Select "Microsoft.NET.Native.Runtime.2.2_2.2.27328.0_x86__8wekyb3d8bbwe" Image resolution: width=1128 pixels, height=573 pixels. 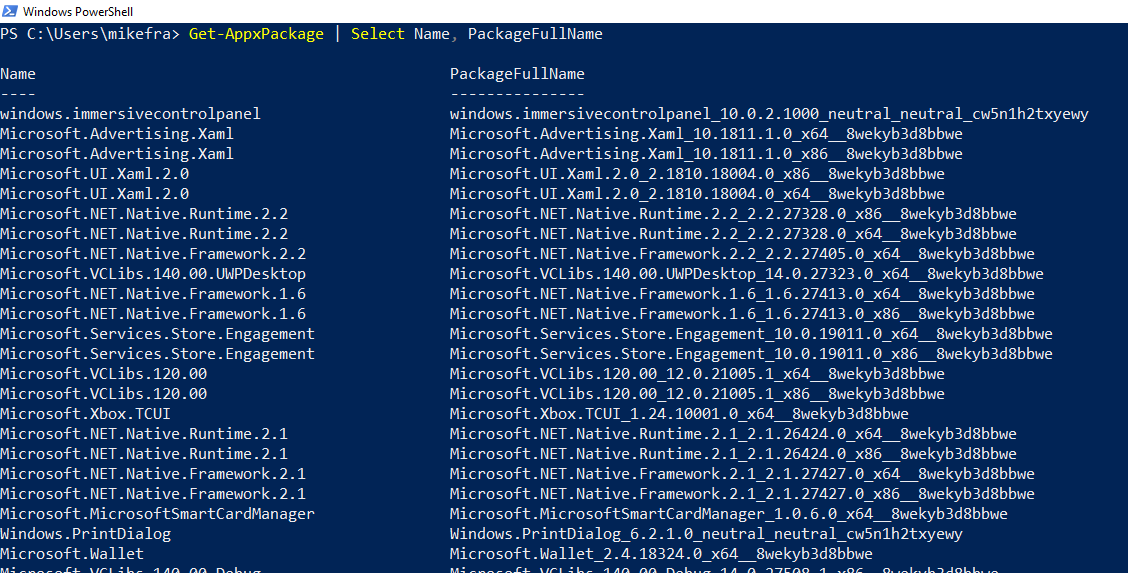tap(733, 214)
